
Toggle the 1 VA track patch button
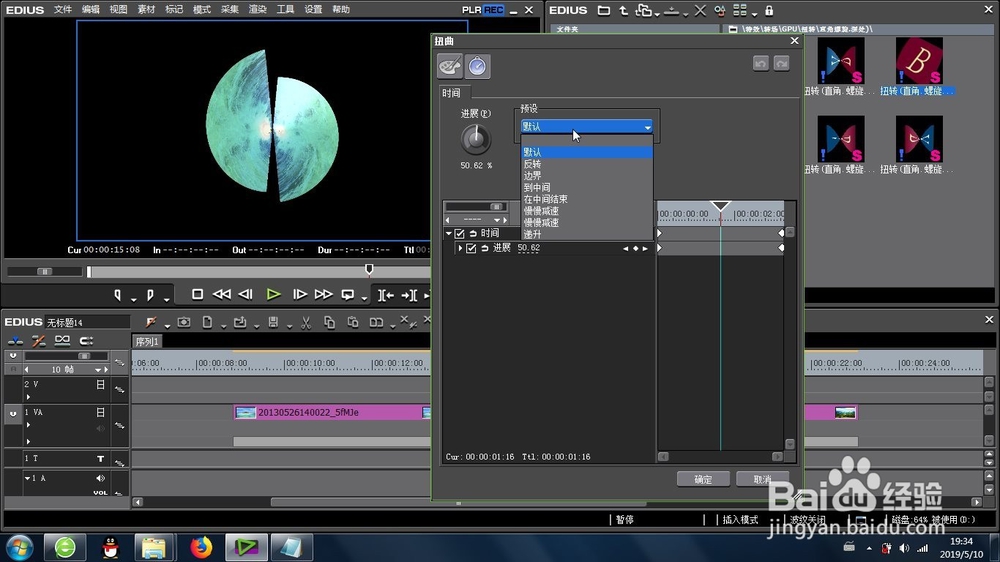(x=13, y=413)
